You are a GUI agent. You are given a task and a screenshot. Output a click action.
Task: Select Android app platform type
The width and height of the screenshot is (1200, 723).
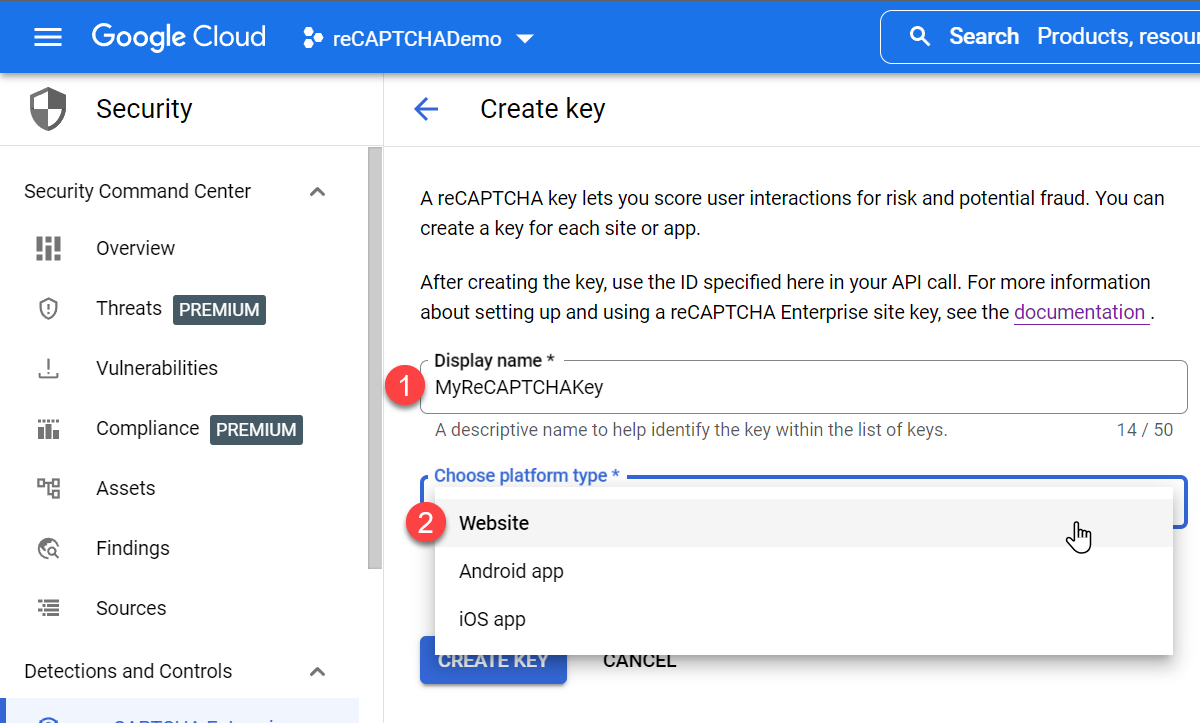click(803, 571)
